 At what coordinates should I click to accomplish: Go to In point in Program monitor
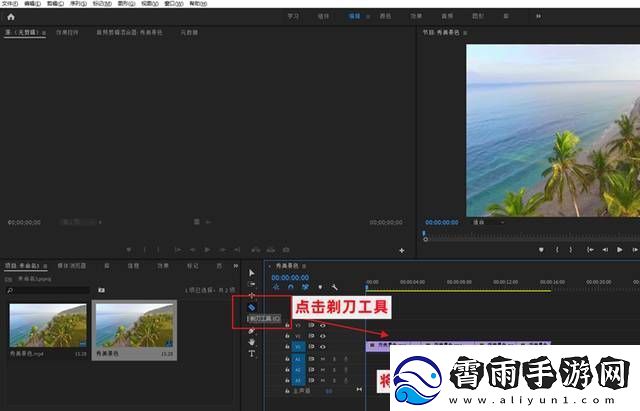tap(590, 249)
